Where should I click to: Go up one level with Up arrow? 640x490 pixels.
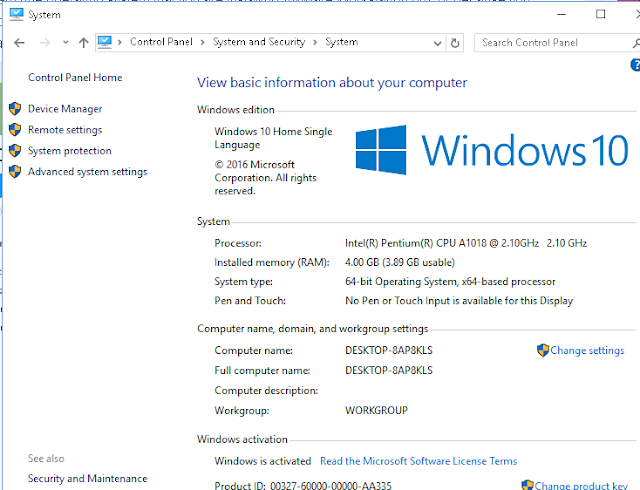point(84,42)
